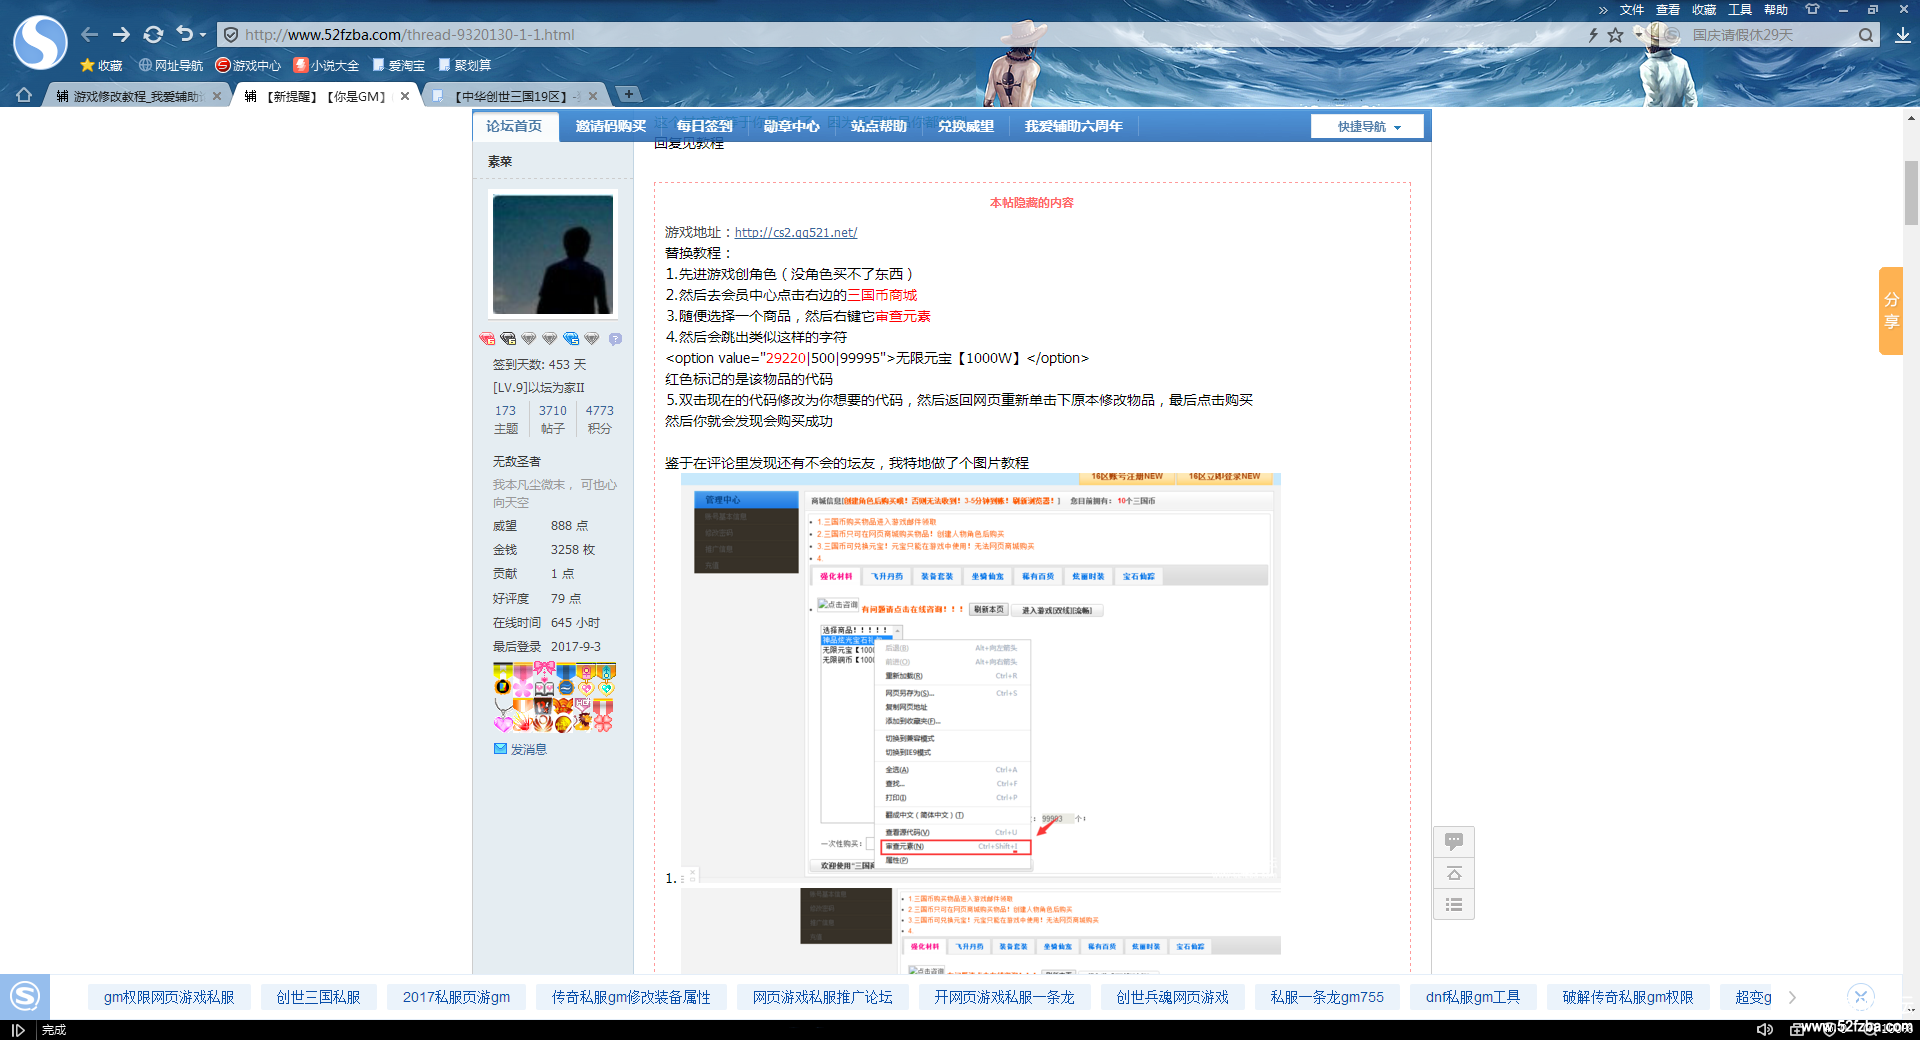Open the 工具 menu
This screenshot has height=1040, width=1920.
coord(1740,10)
